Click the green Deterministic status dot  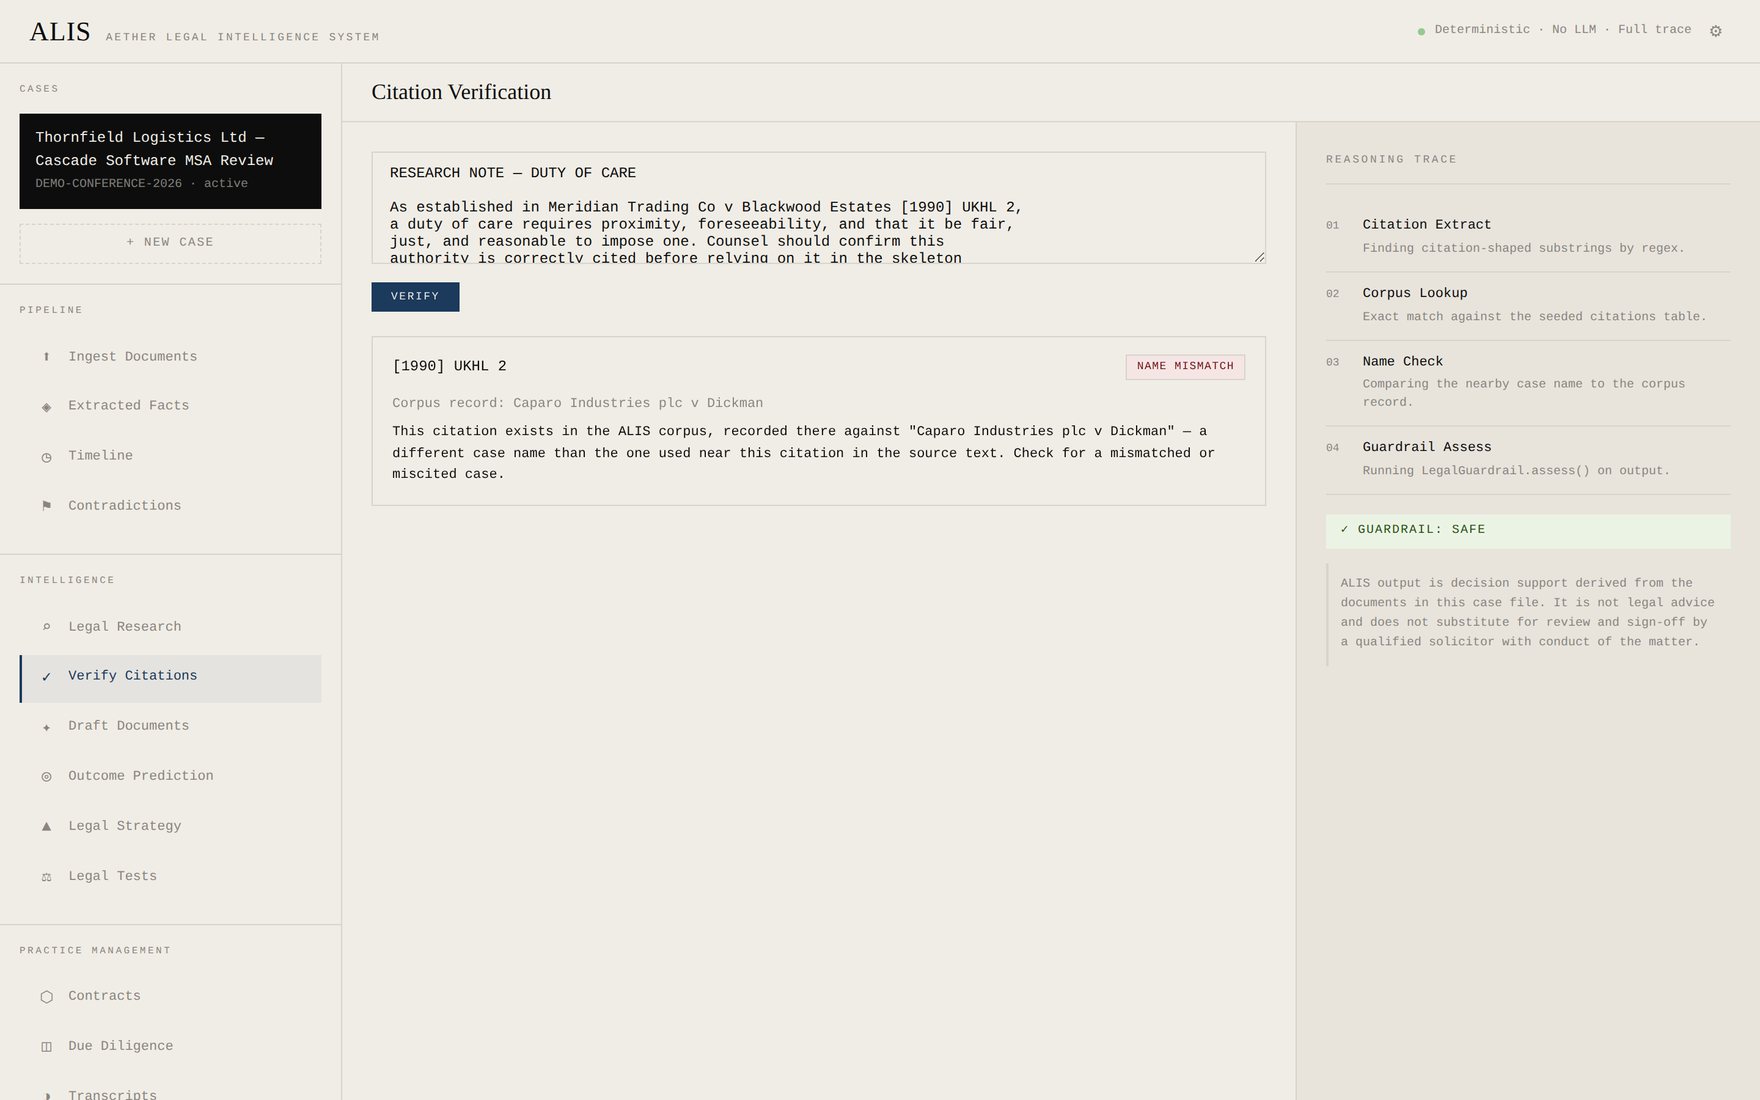tap(1421, 32)
